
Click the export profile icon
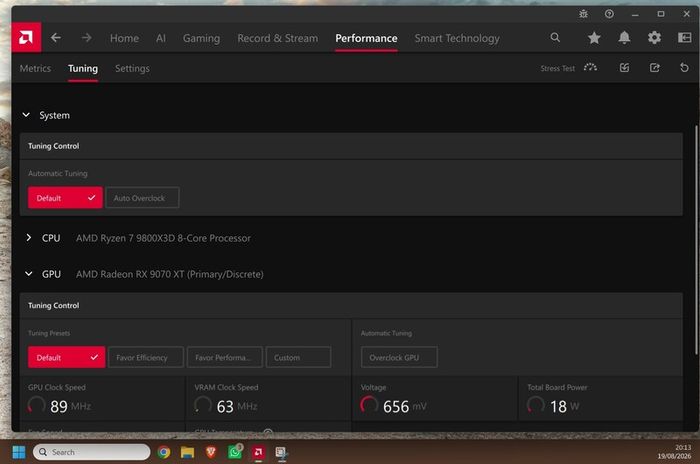tap(654, 68)
